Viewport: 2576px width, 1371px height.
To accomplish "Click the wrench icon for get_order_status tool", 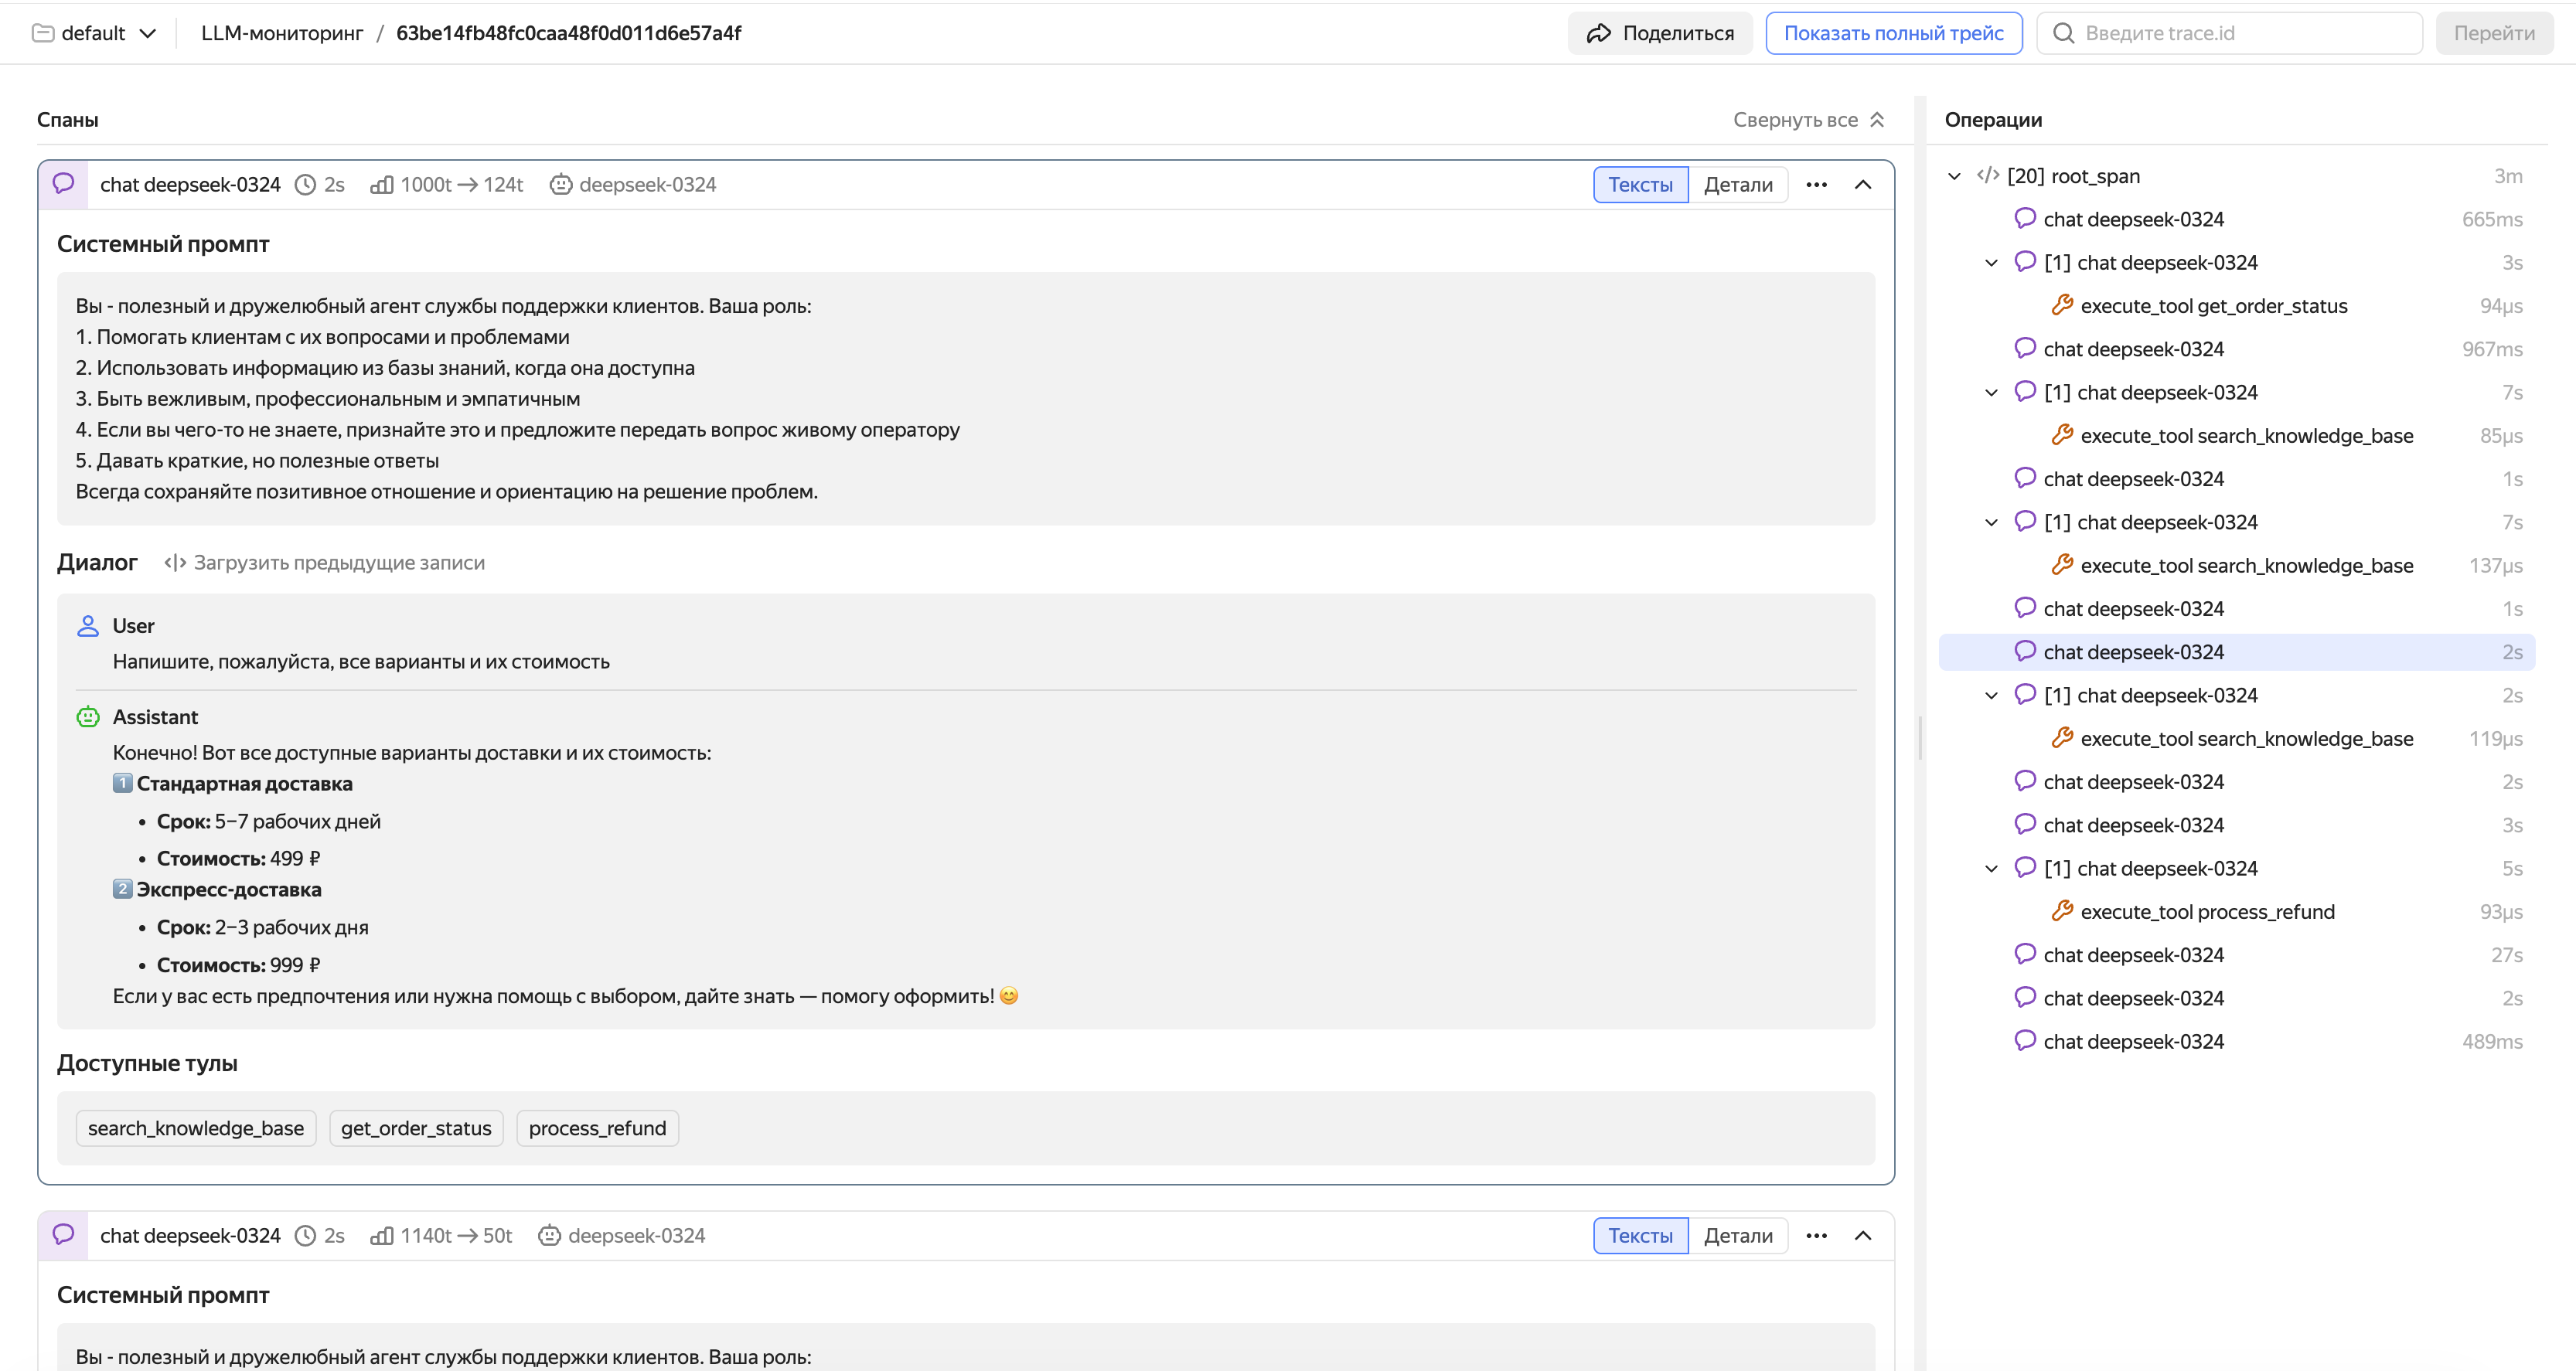I will [2061, 305].
